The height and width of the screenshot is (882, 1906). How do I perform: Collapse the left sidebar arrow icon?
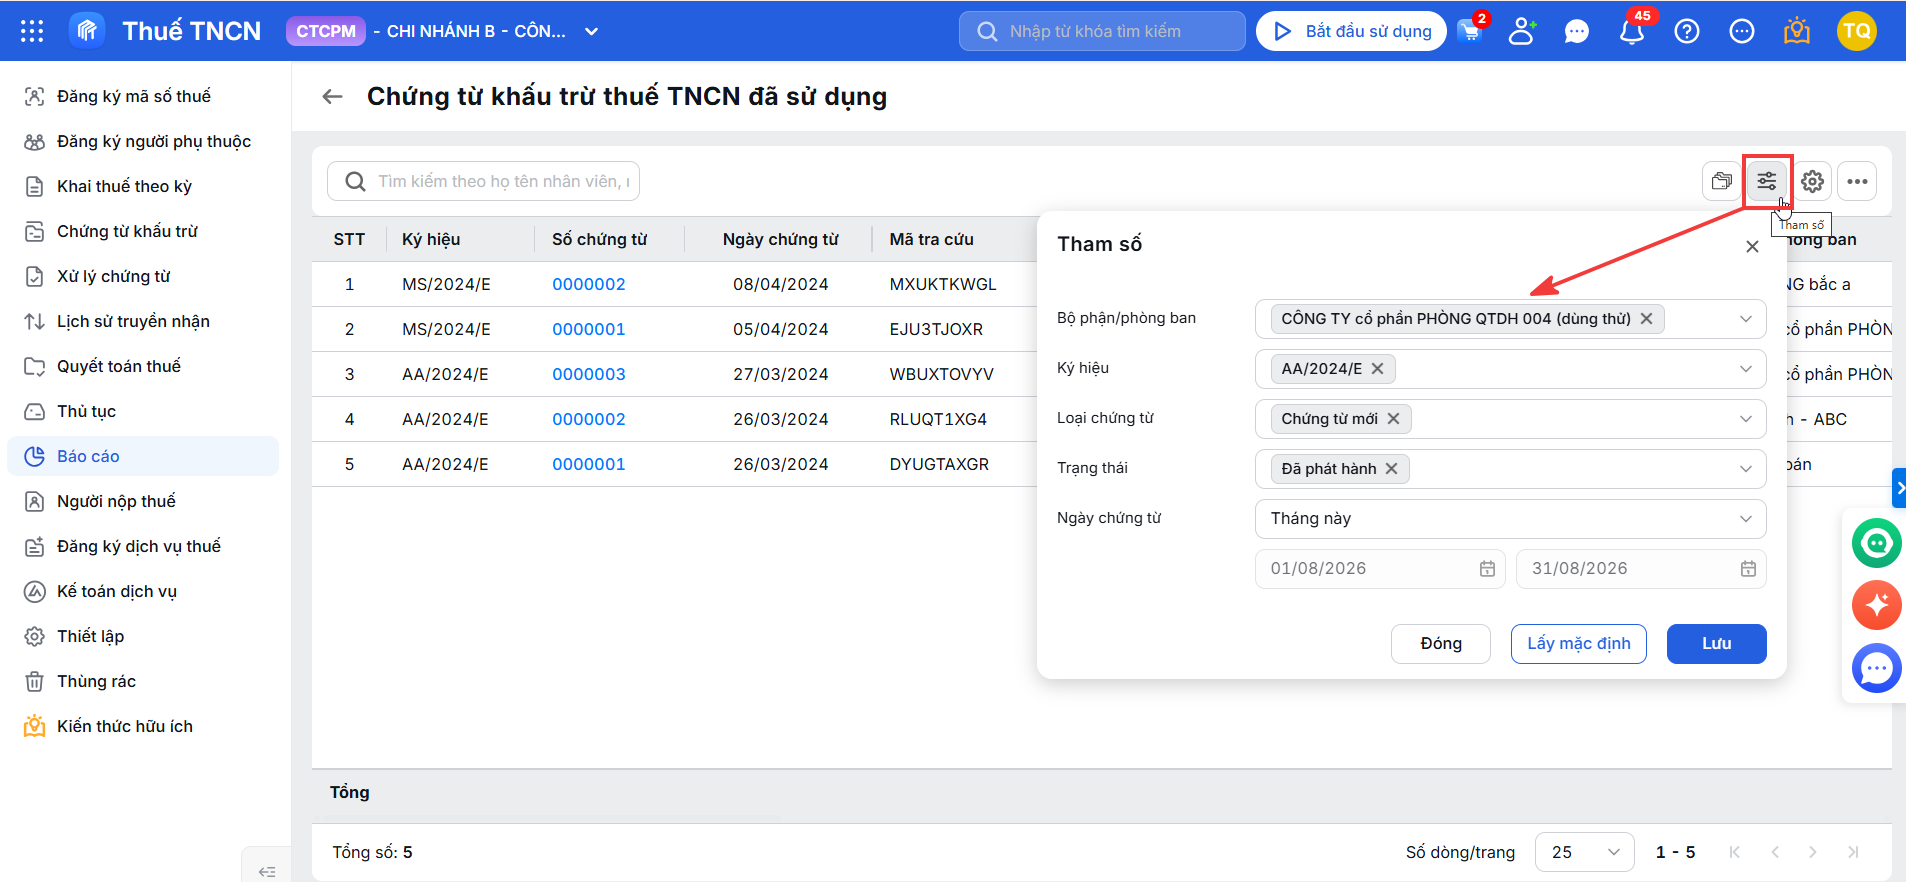click(267, 871)
